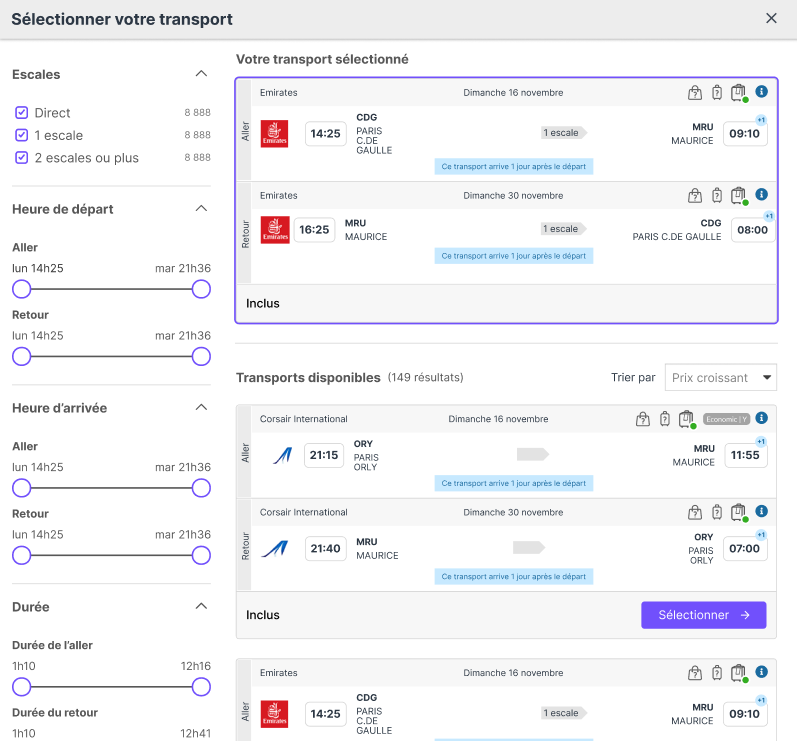This screenshot has width=797, height=741.
Task: Click the Economic | Y fare badge
Action: point(725,419)
